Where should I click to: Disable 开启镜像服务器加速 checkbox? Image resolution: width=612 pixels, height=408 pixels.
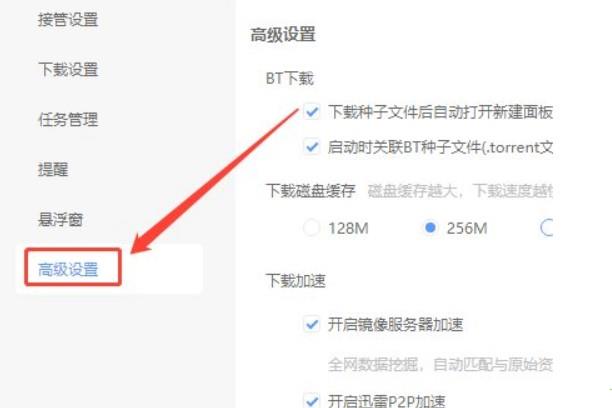pos(311,324)
